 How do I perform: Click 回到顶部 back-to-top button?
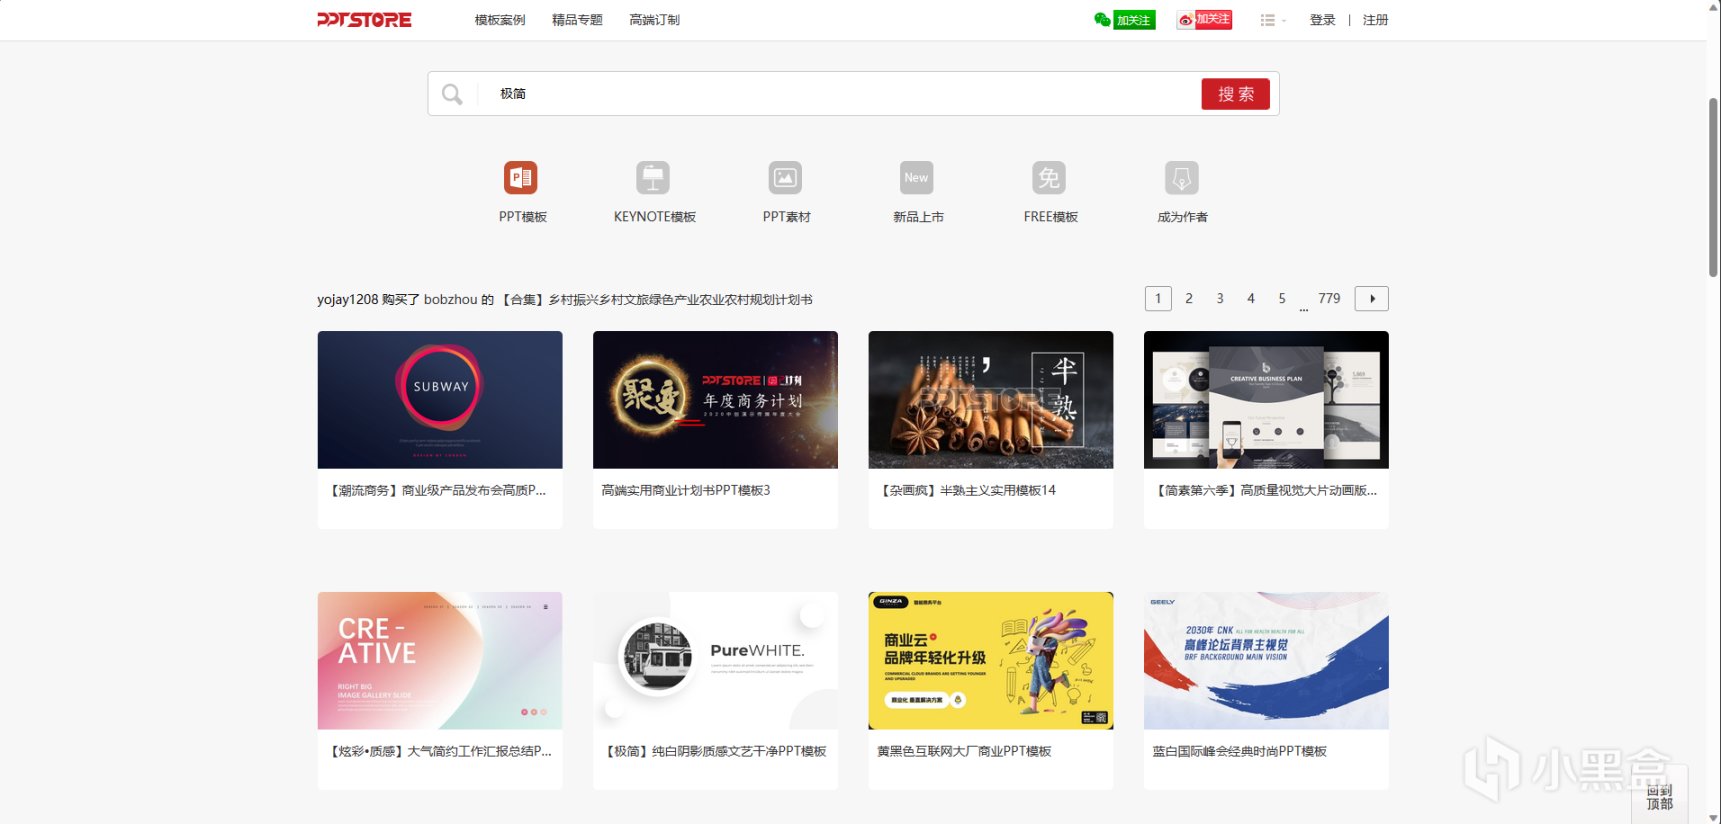click(x=1660, y=797)
